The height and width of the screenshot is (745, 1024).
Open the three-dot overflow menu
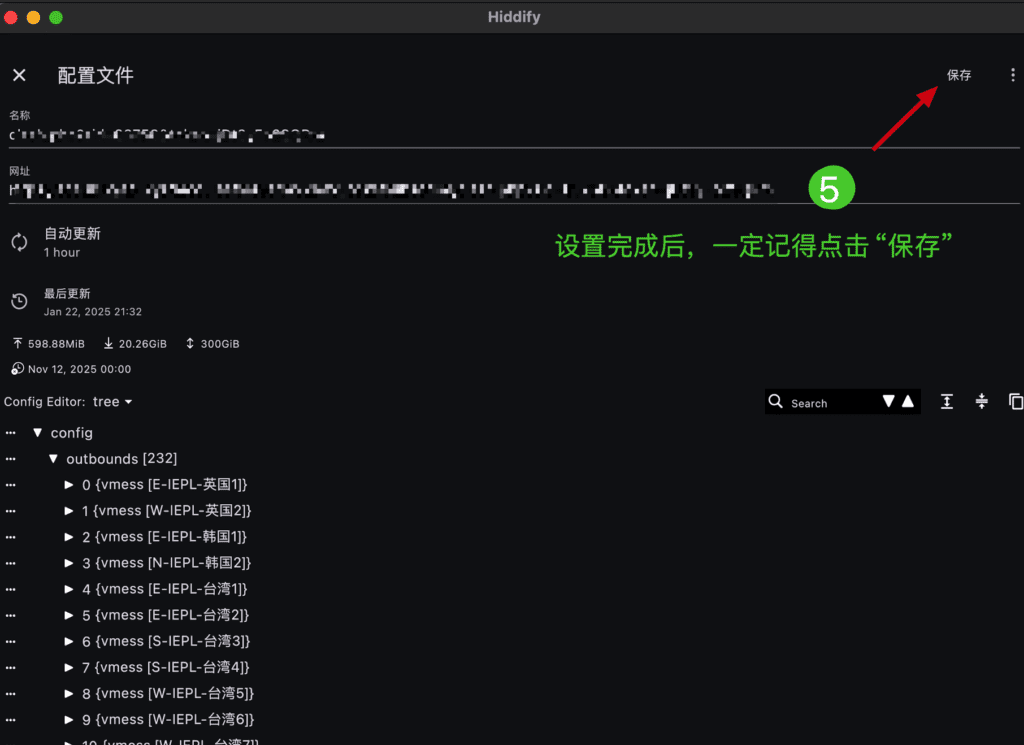click(x=1013, y=75)
